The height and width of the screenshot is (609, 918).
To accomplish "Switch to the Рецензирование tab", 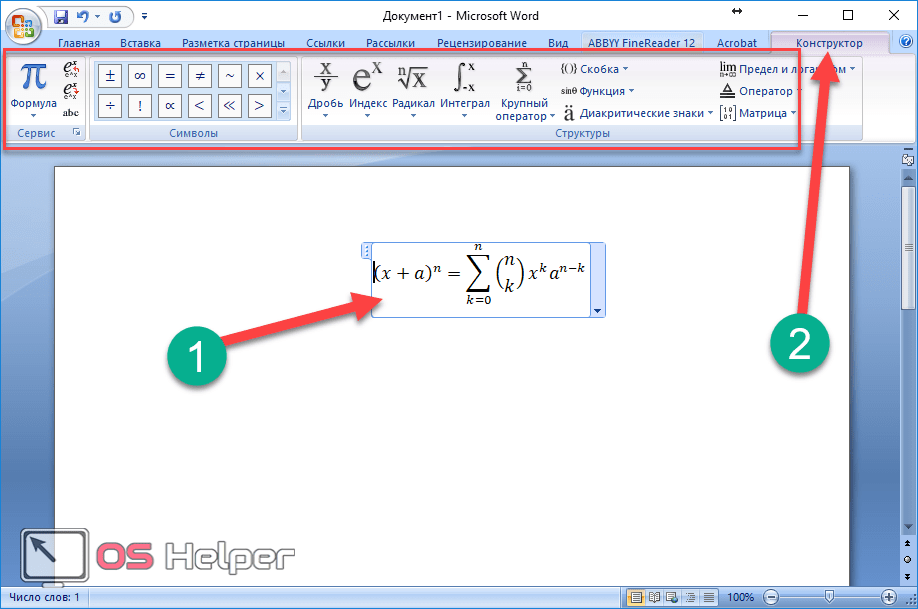I will point(481,43).
